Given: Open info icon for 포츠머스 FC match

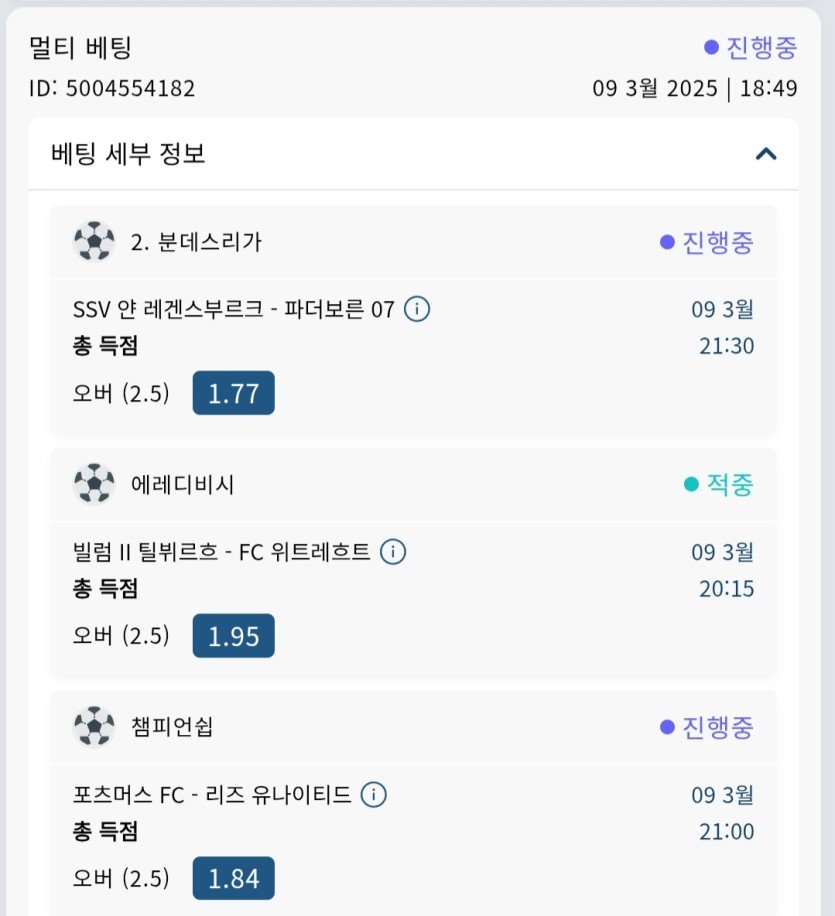Looking at the screenshot, I should (x=373, y=795).
